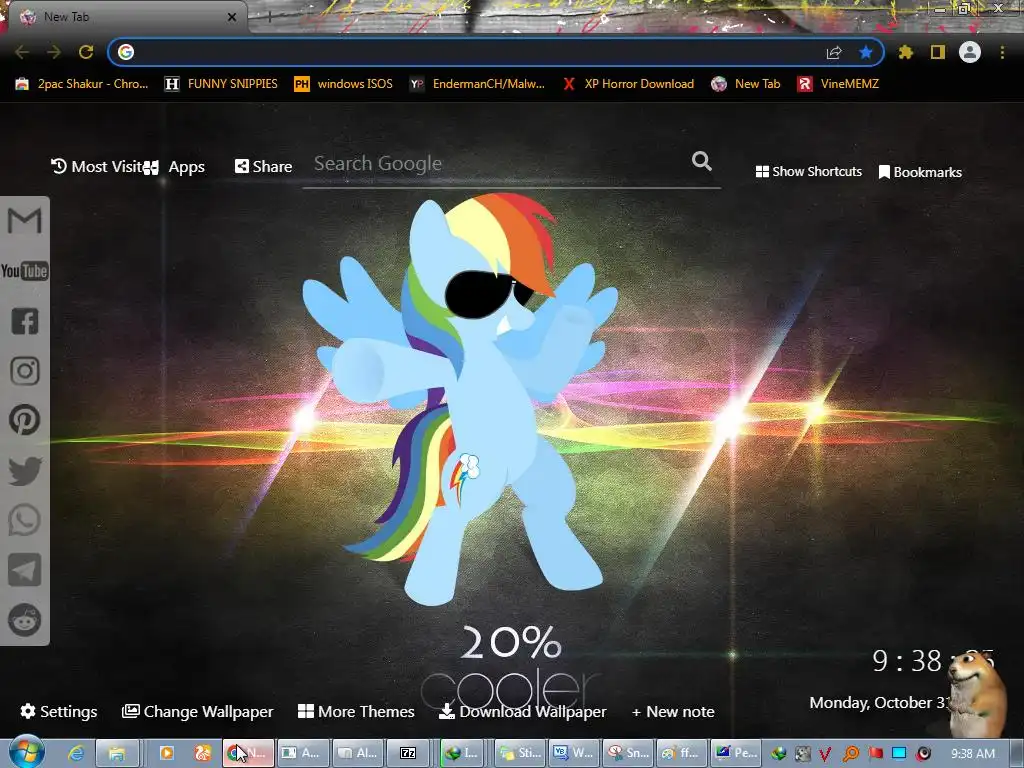Viewport: 1024px width, 768px height.
Task: Open Most Visited menu
Action: pos(97,167)
